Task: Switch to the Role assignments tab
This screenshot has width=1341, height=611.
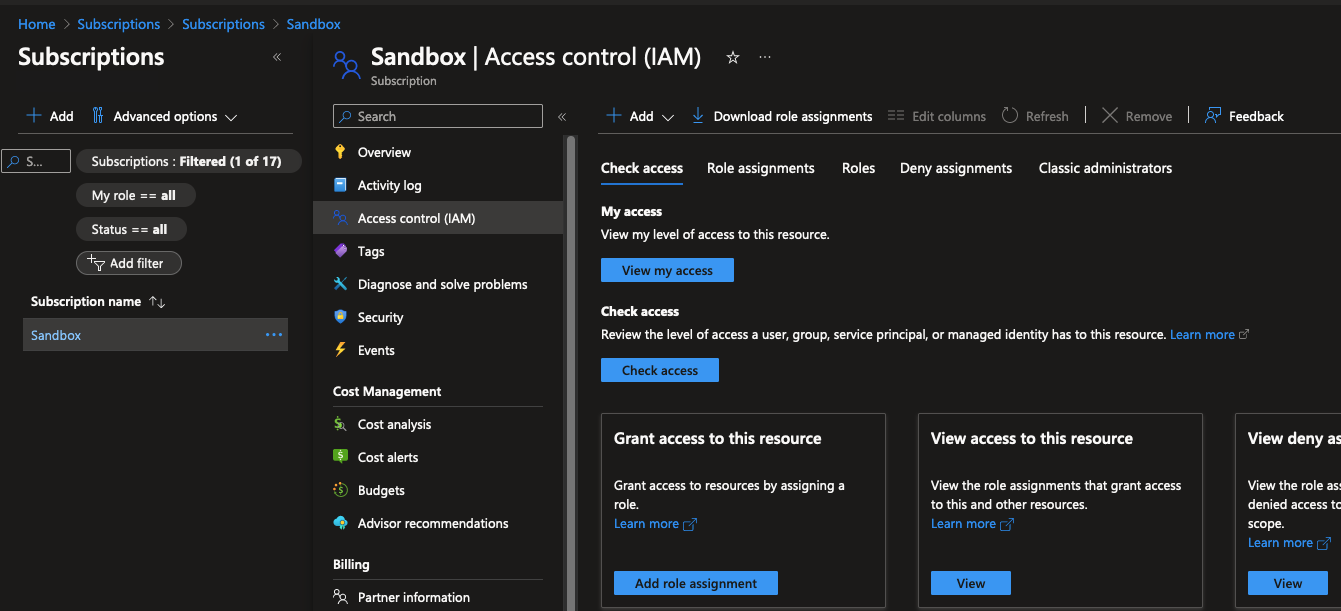Action: coord(761,168)
